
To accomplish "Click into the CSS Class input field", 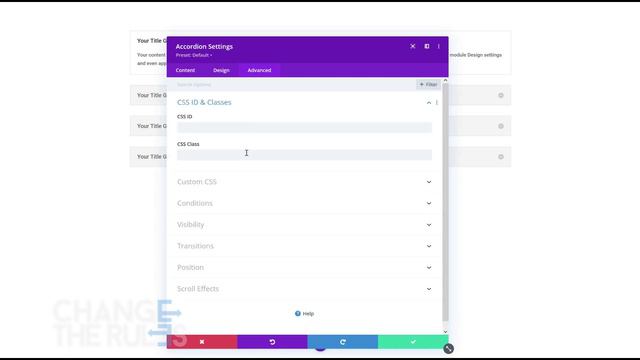I will tap(304, 155).
